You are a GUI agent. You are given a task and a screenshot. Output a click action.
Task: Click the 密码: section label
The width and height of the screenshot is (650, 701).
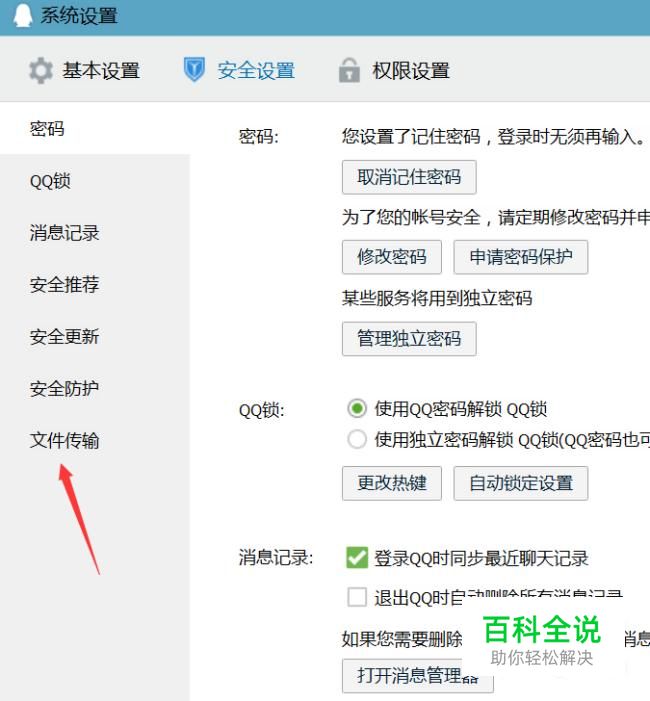coord(259,137)
